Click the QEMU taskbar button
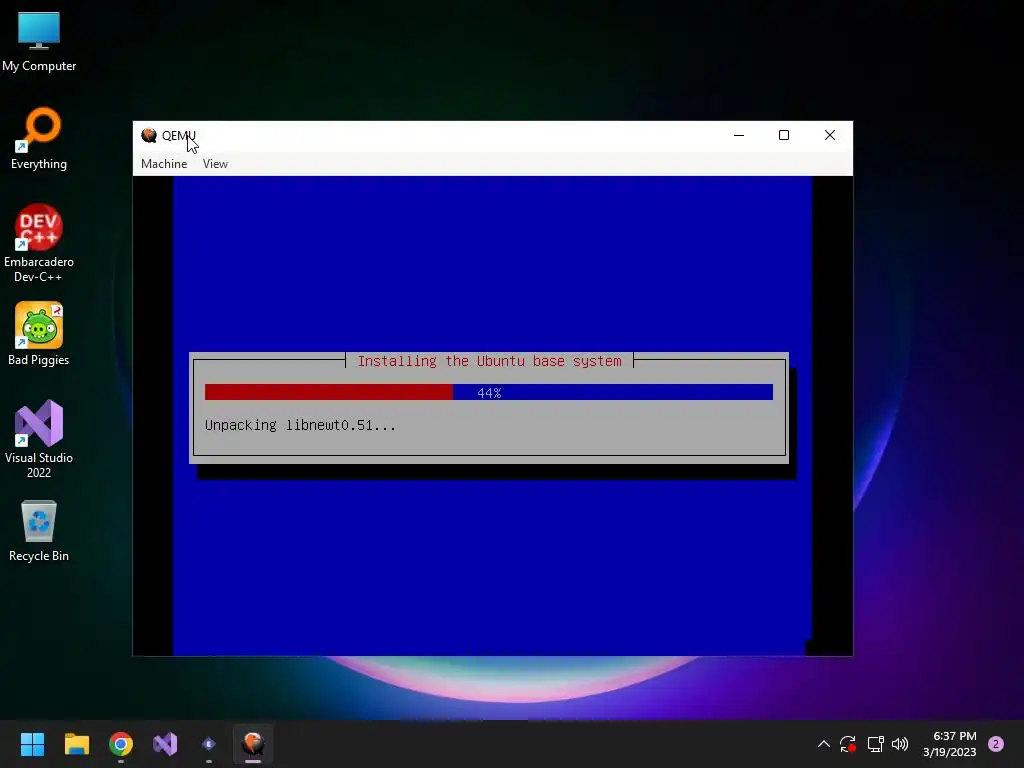Viewport: 1024px width, 768px height. pos(253,744)
